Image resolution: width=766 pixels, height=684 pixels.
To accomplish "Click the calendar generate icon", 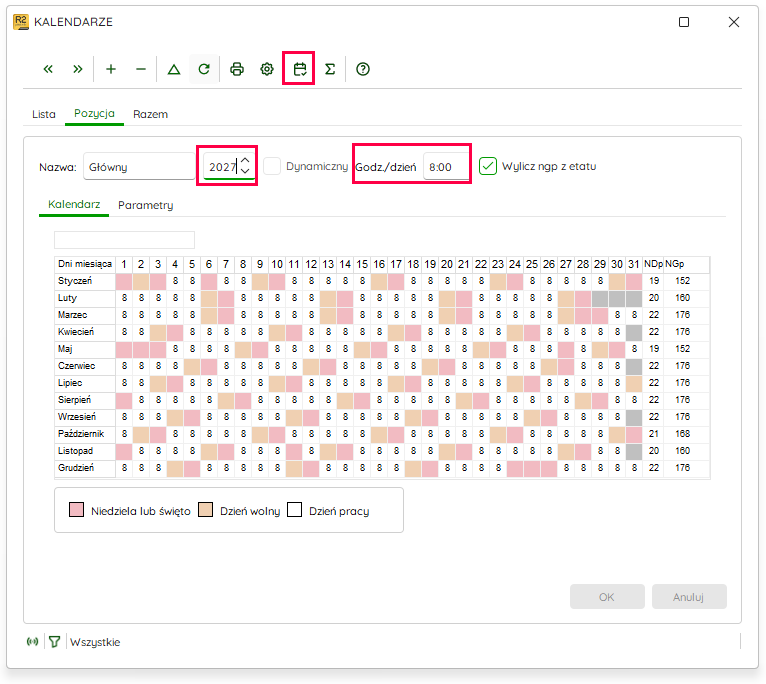I will [x=300, y=69].
